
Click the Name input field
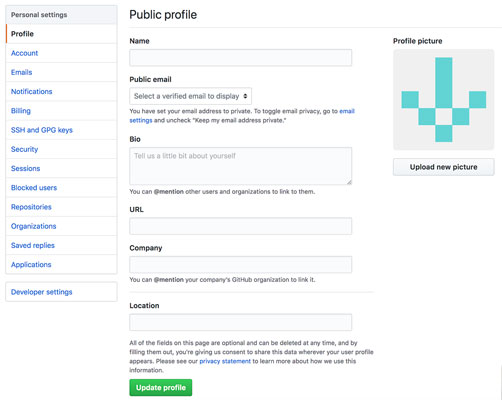(240, 58)
